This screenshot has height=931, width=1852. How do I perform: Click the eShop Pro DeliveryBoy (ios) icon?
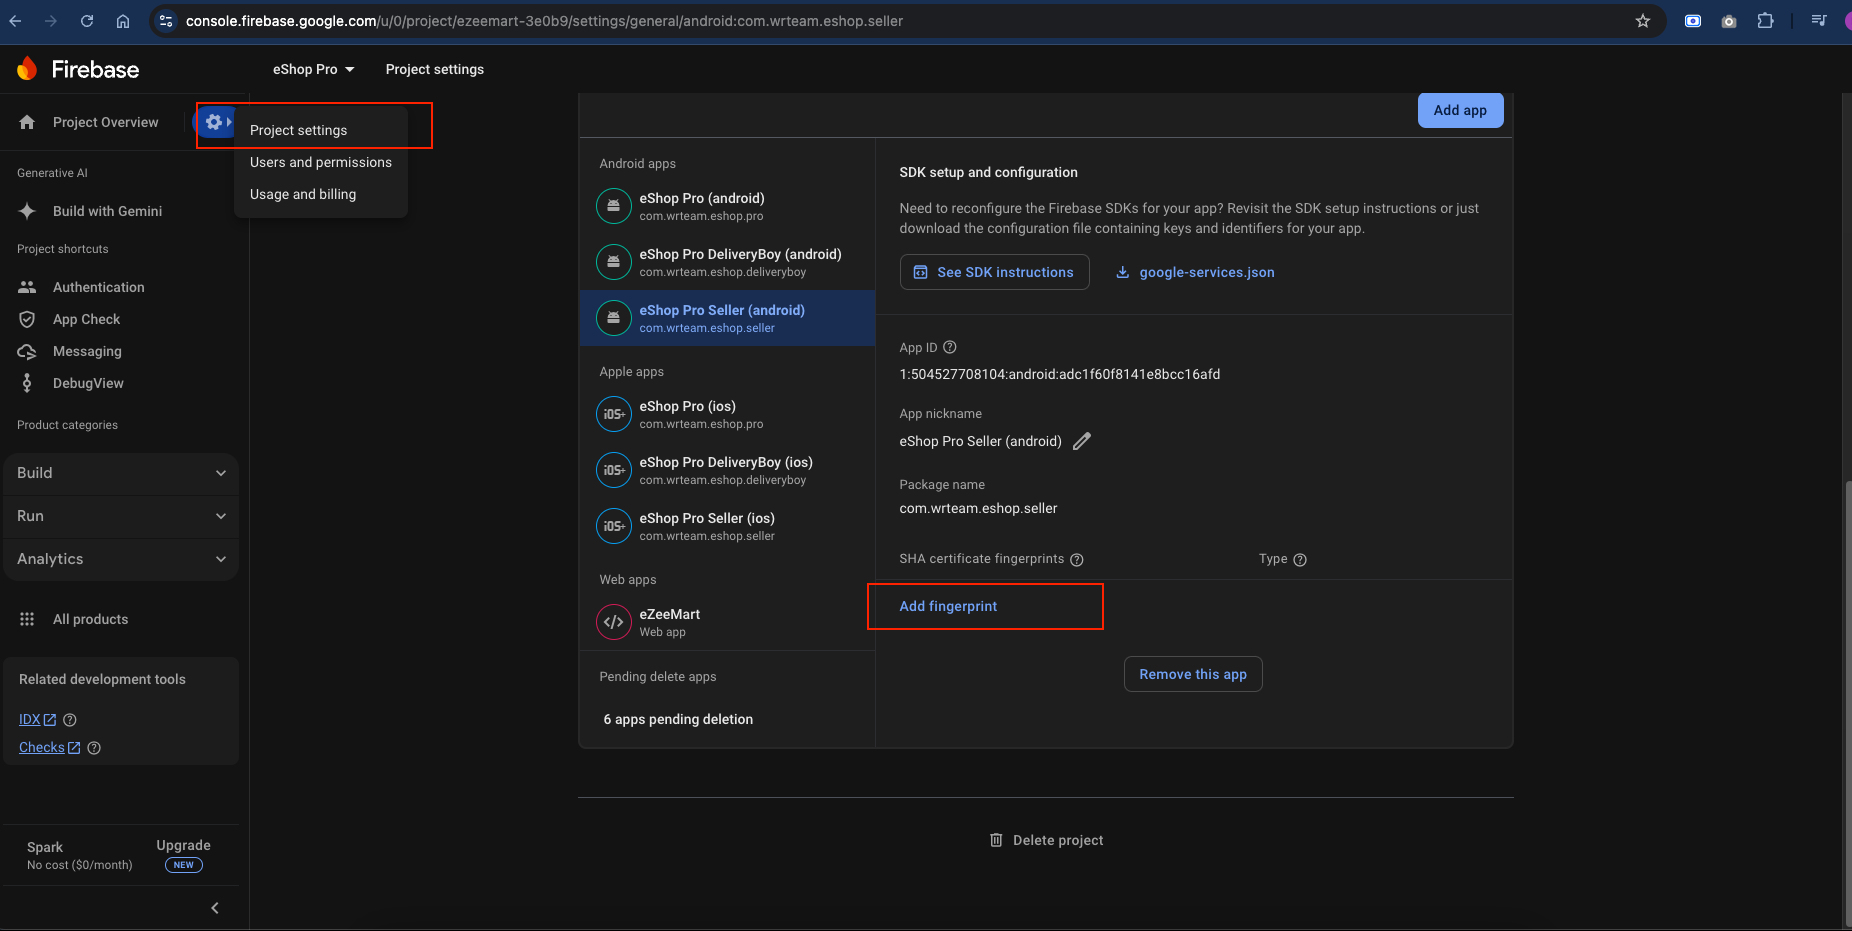click(x=614, y=470)
